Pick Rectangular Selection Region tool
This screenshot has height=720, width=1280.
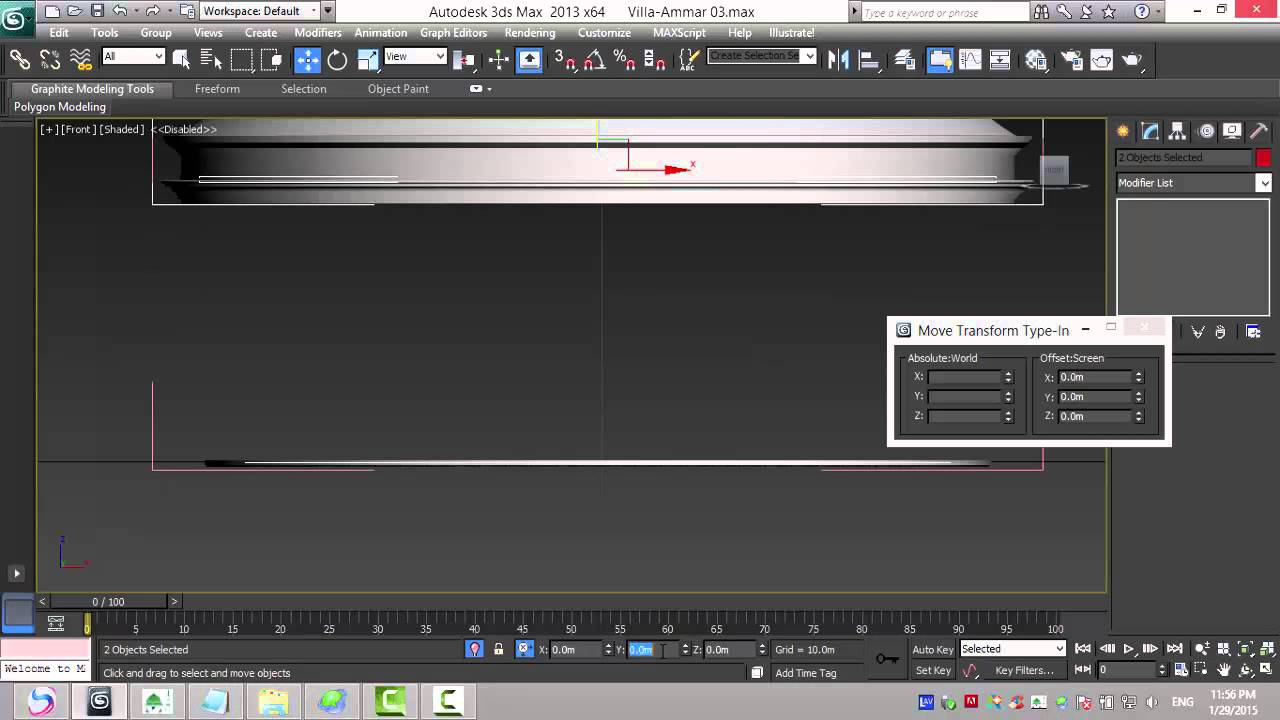[x=242, y=60]
